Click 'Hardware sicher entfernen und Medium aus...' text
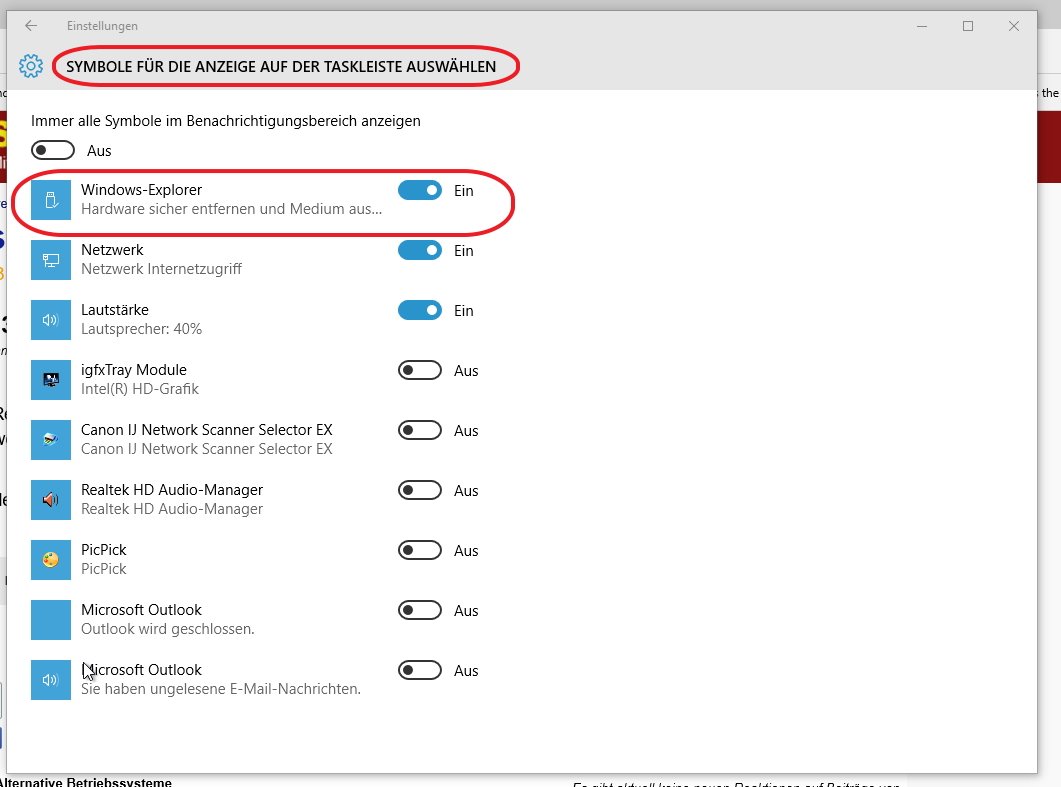 point(231,209)
